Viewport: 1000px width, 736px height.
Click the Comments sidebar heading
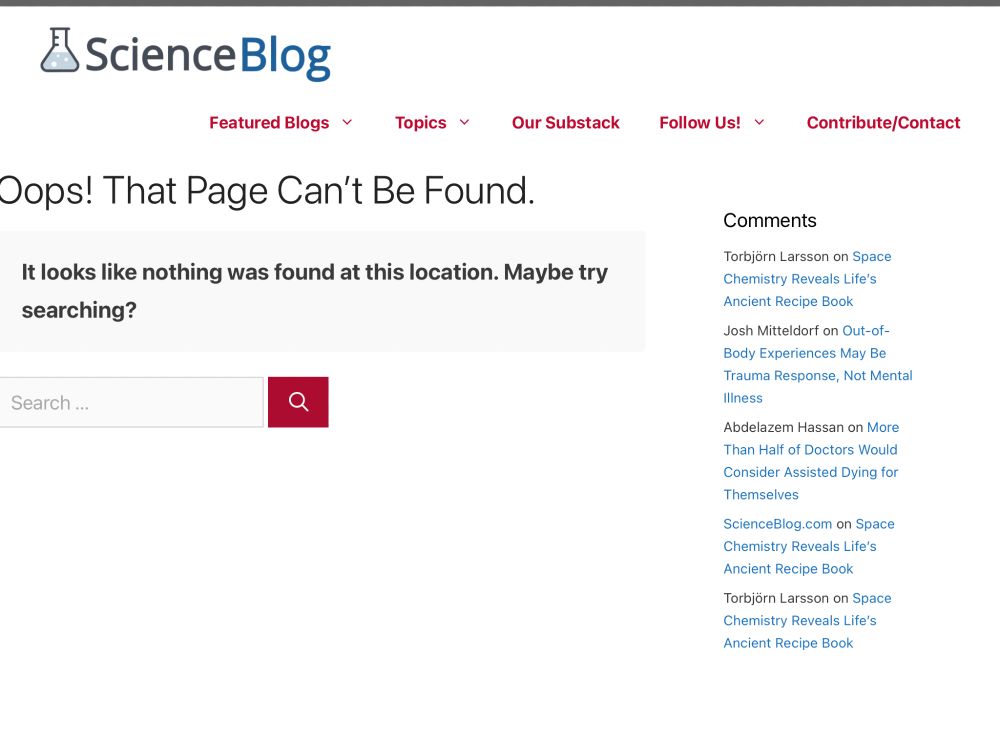point(770,220)
